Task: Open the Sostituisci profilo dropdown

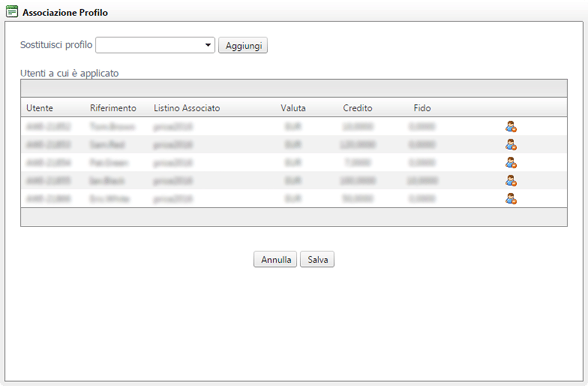Action: (x=155, y=45)
